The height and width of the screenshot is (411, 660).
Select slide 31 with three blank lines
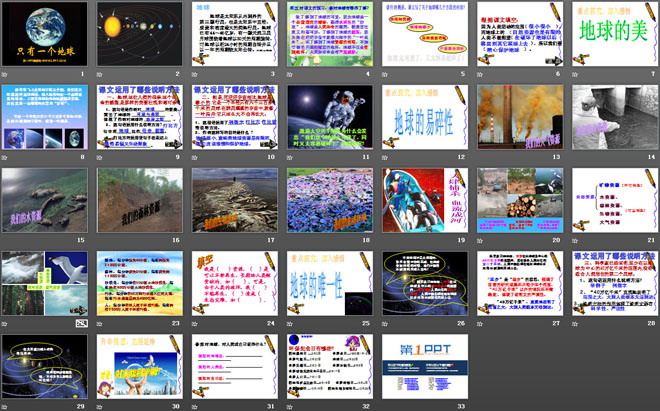click(x=235, y=366)
